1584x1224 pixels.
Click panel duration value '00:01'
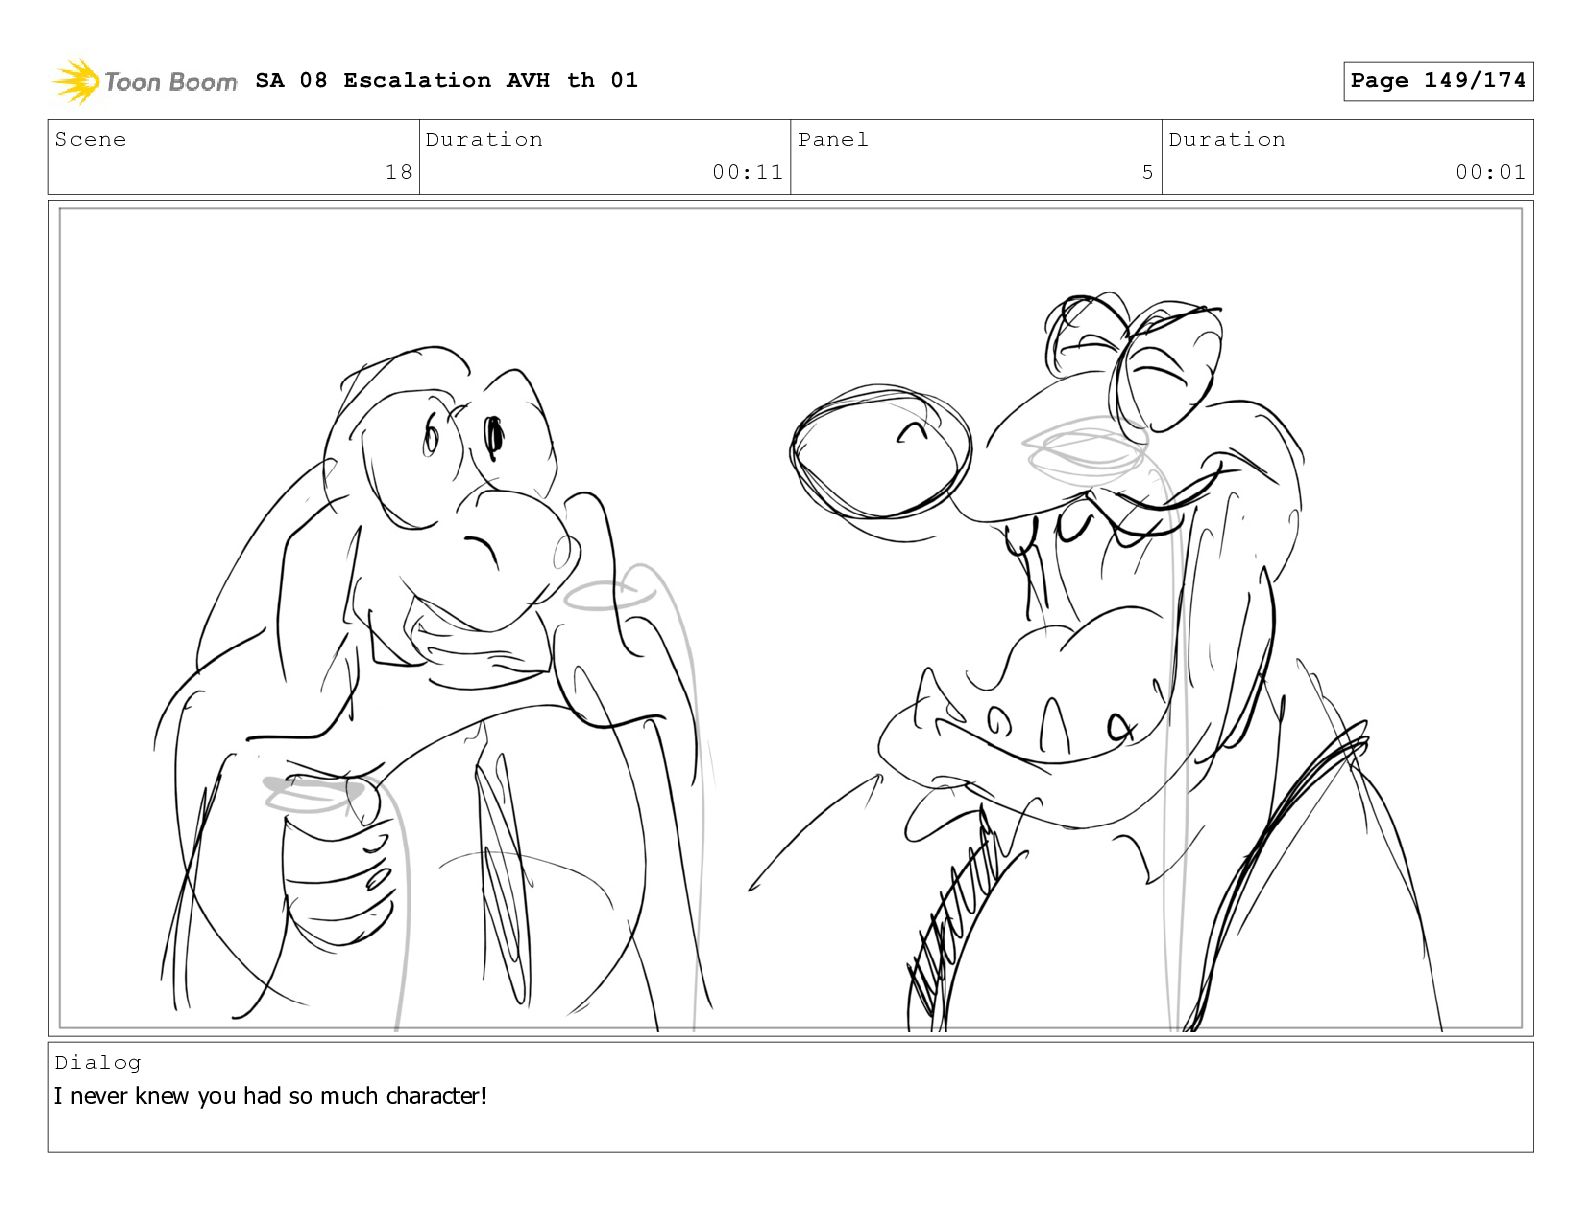click(x=1490, y=172)
